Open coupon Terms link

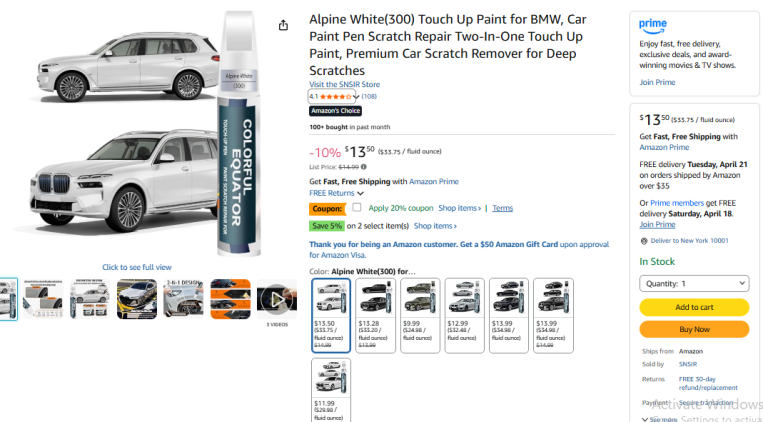(x=502, y=208)
